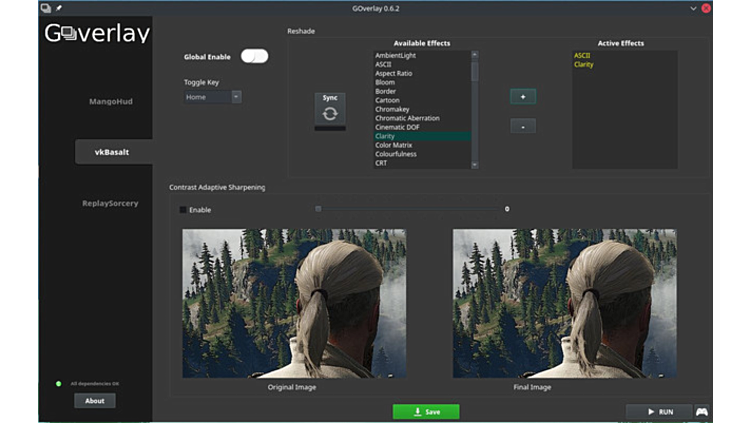The height and width of the screenshot is (423, 752).
Task: Select the vkBasalt tab
Action: tap(111, 152)
